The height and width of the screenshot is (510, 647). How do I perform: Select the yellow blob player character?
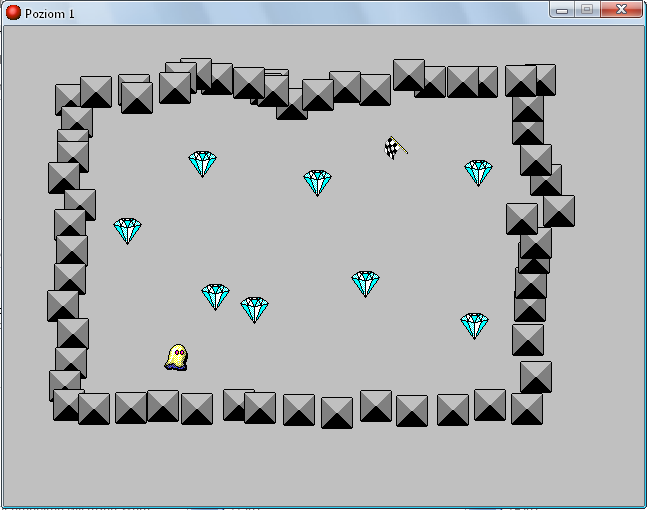(x=177, y=356)
